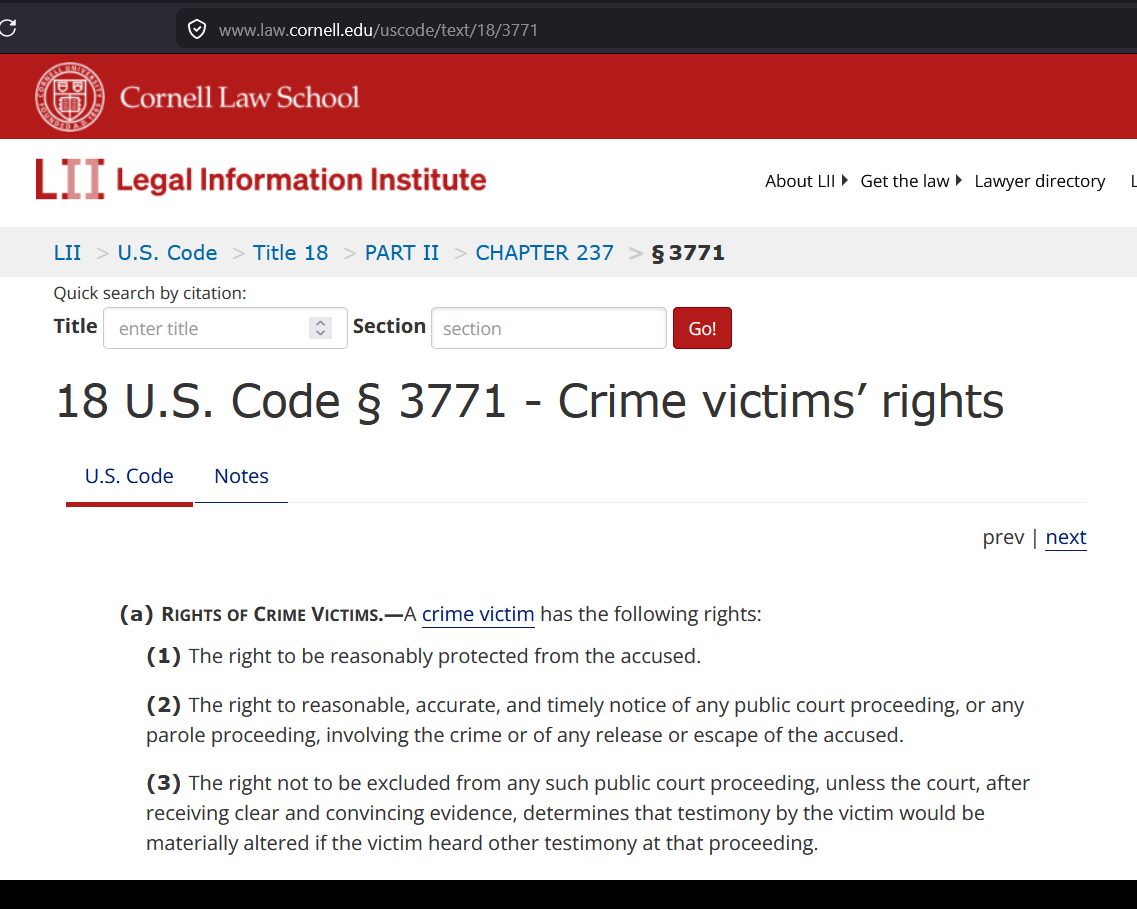1137x909 pixels.
Task: Switch to the Notes tab
Action: (241, 476)
